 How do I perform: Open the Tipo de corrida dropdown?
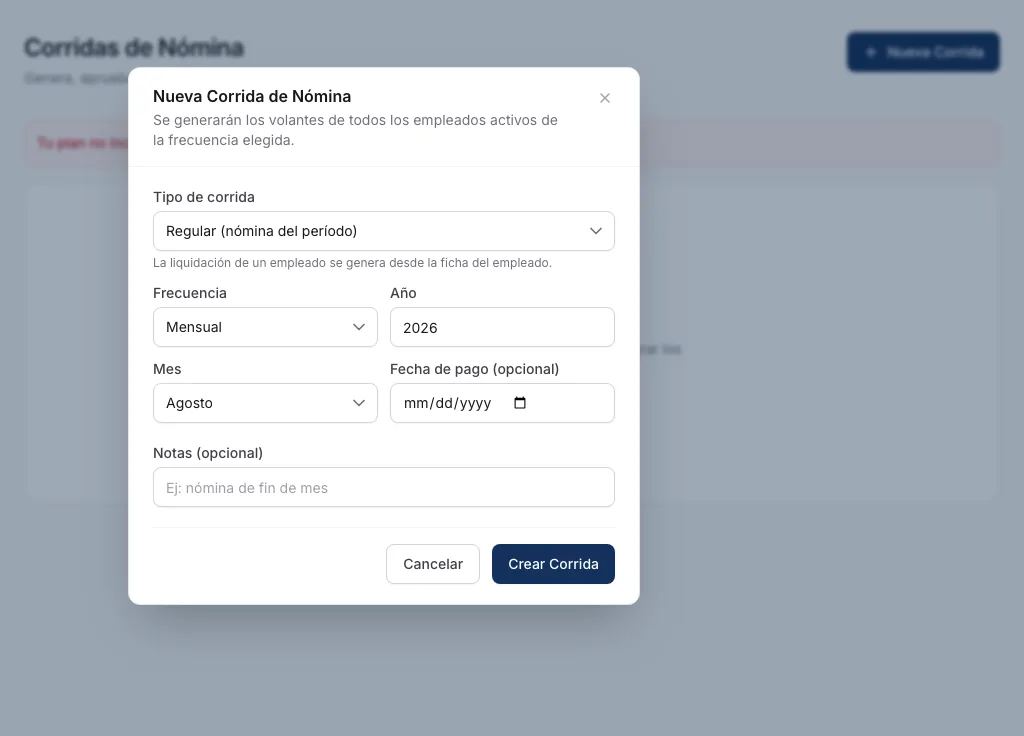(383, 231)
